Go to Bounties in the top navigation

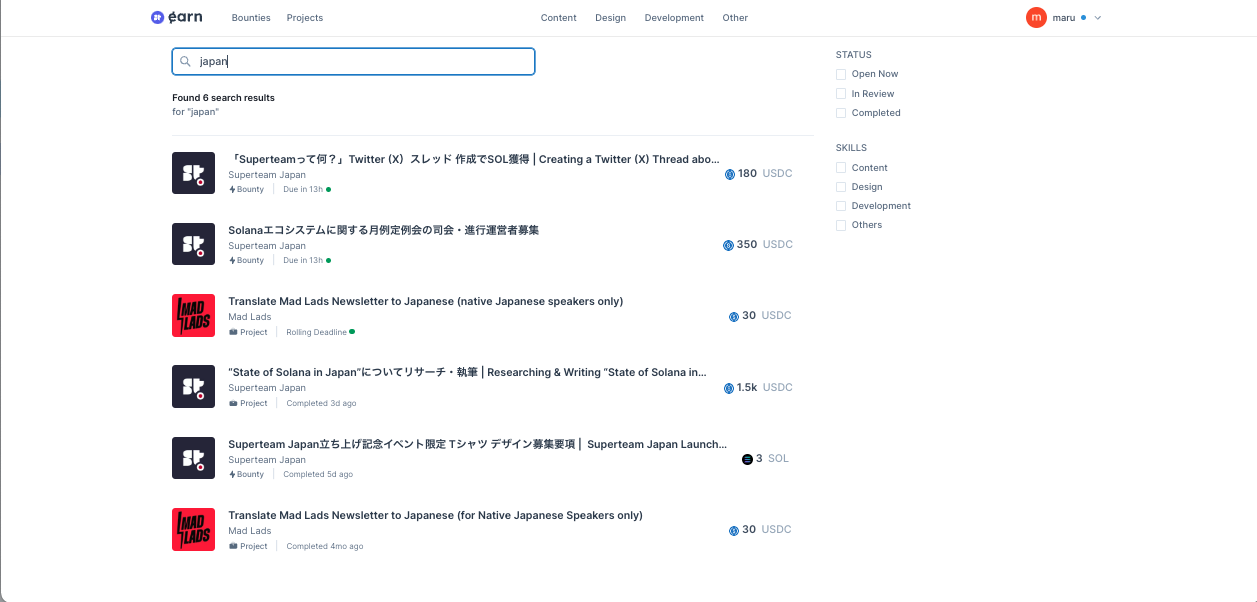coord(251,18)
